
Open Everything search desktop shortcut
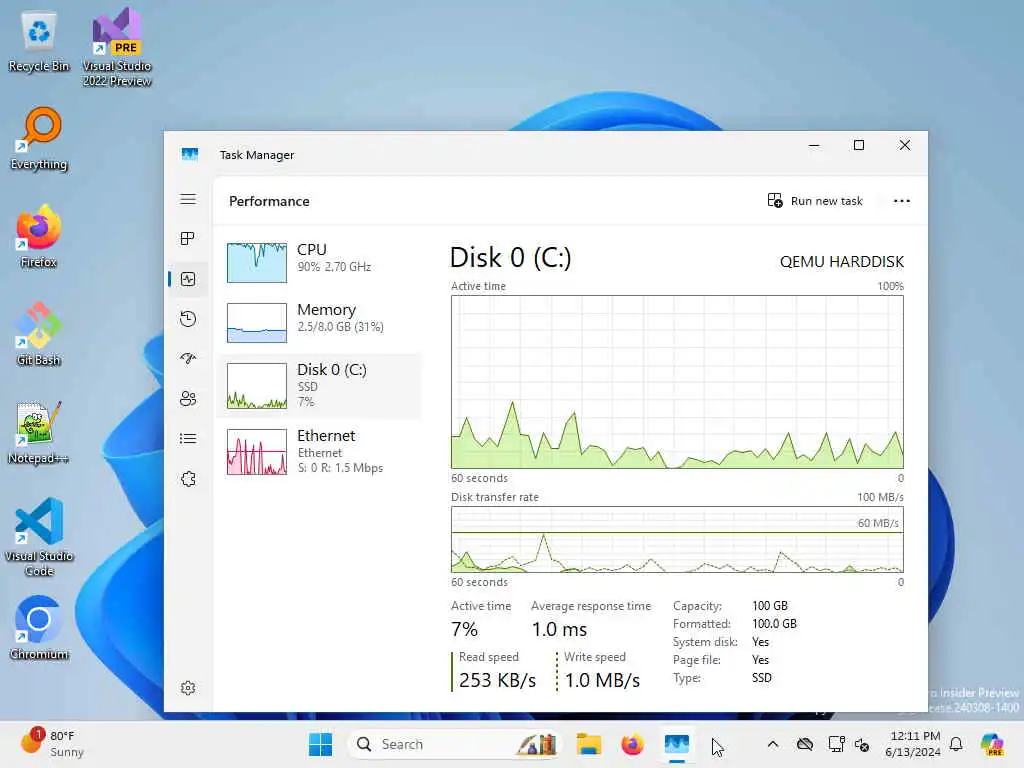click(x=39, y=139)
